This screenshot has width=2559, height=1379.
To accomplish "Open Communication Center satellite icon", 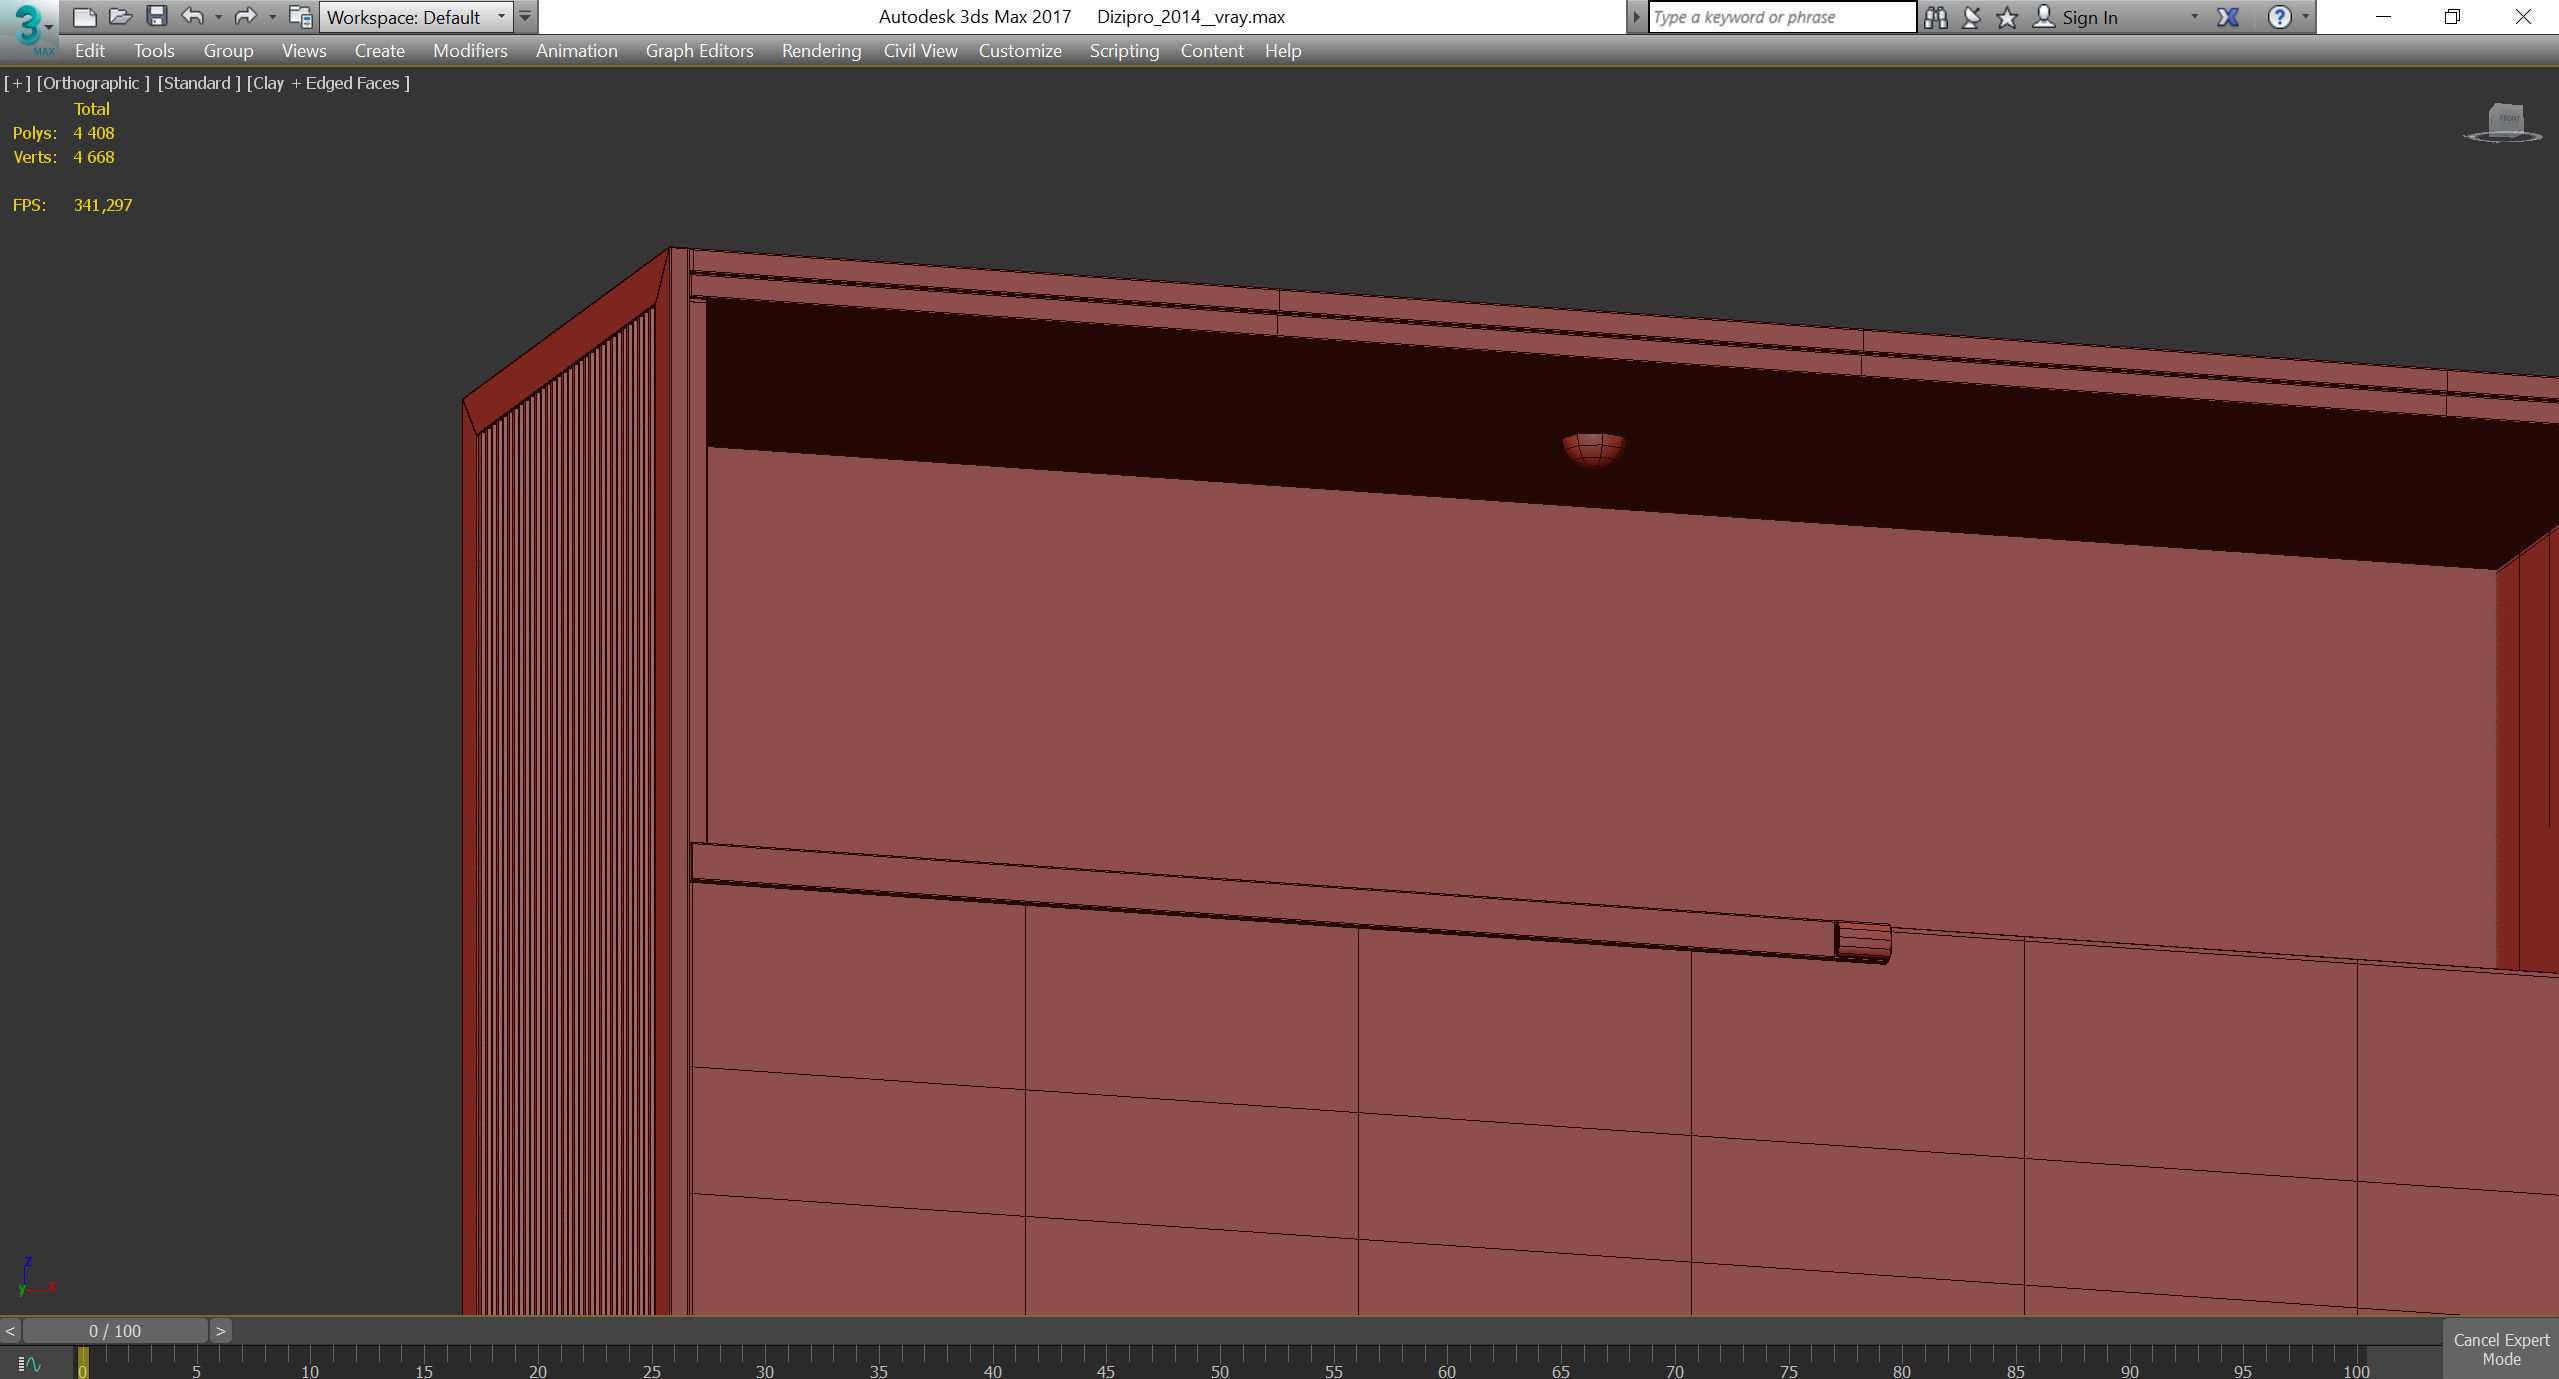I will point(1971,17).
